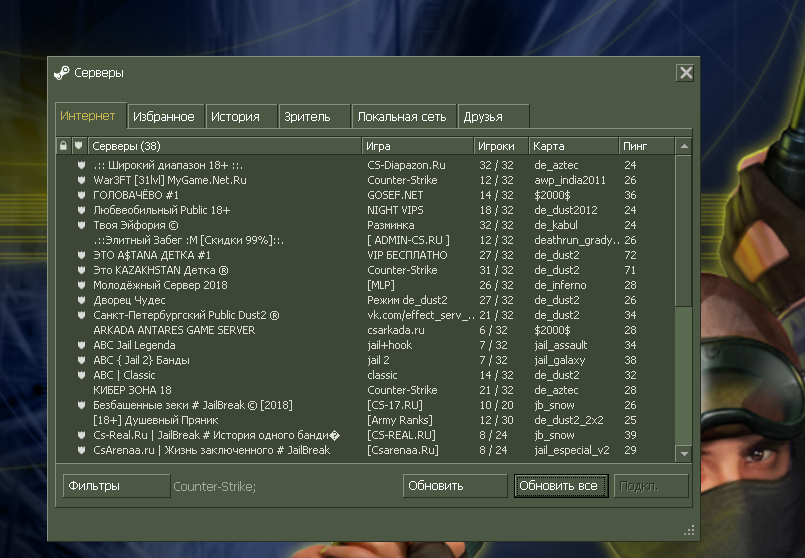Click shield icon of Это KAZAKHSTAN Детка
Image resolution: width=805 pixels, height=558 pixels.
pos(81,270)
